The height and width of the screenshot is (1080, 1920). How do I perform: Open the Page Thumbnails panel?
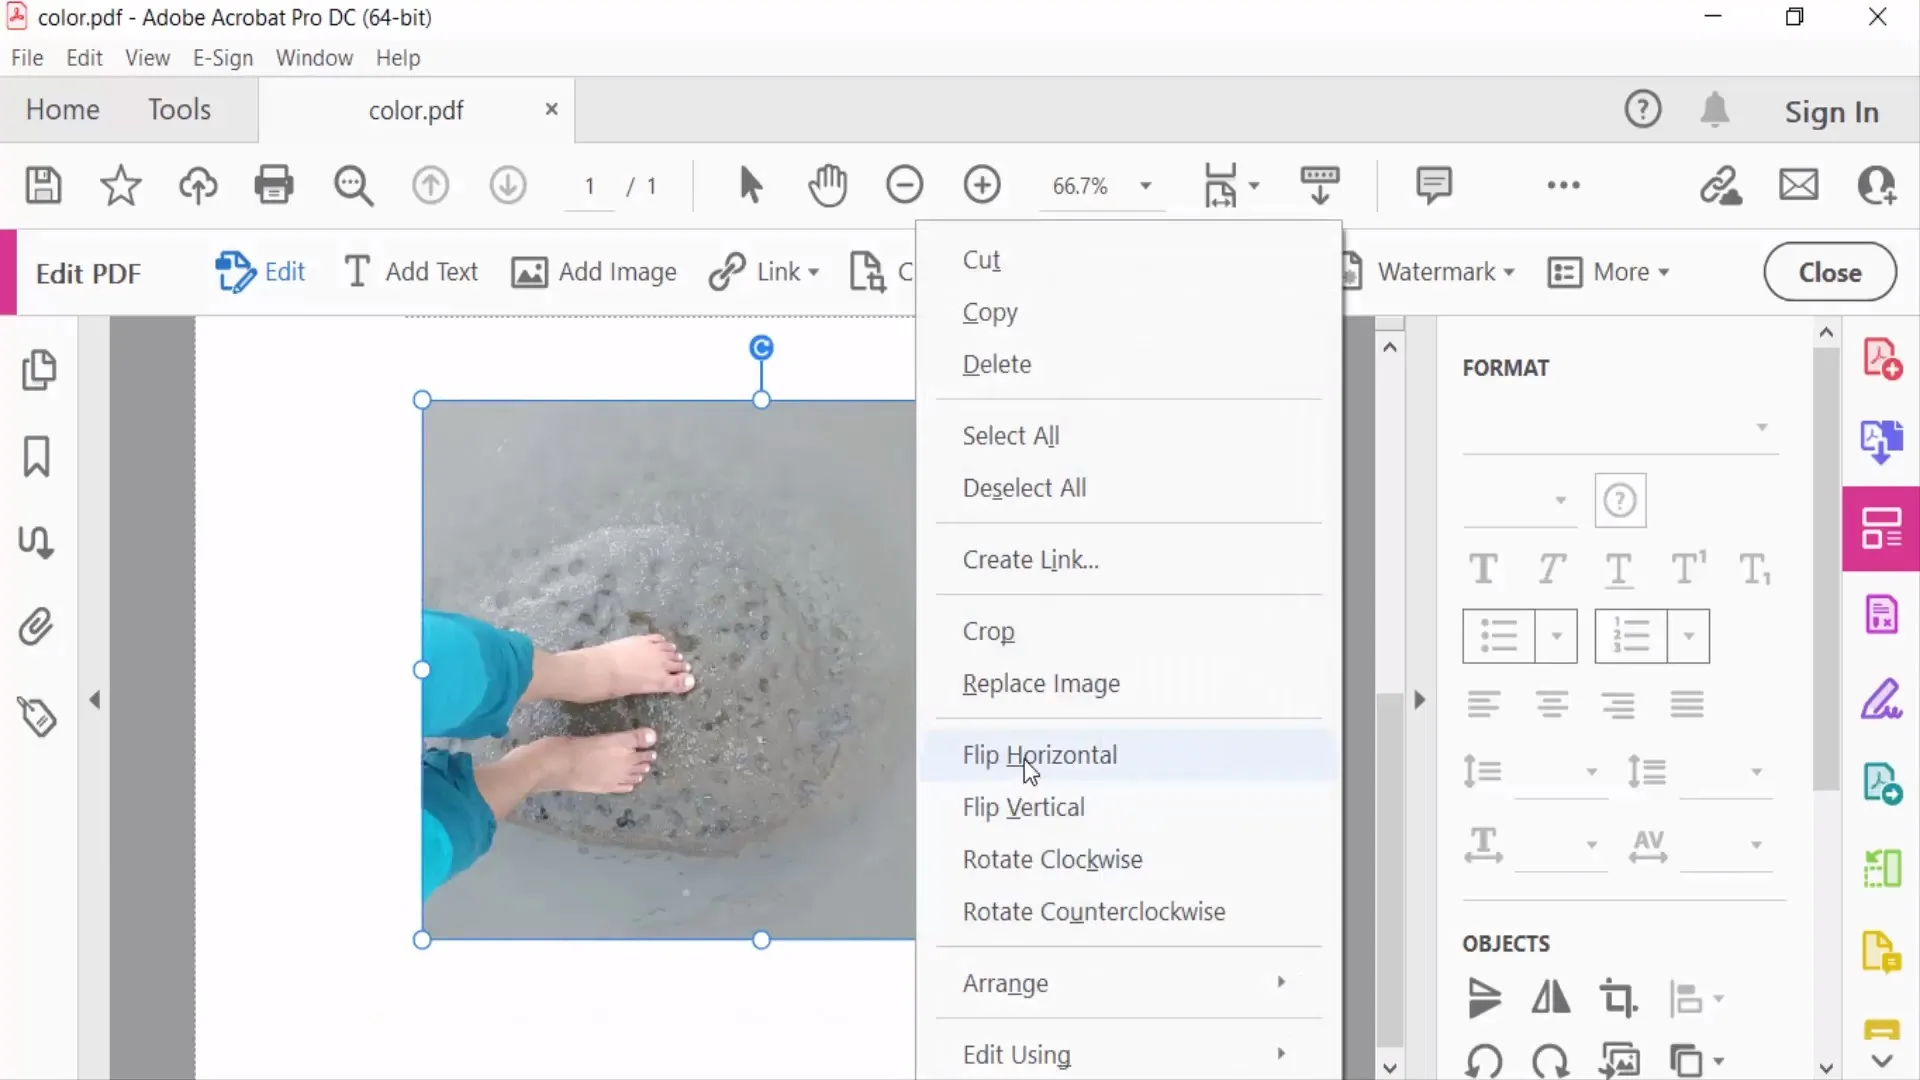38,370
